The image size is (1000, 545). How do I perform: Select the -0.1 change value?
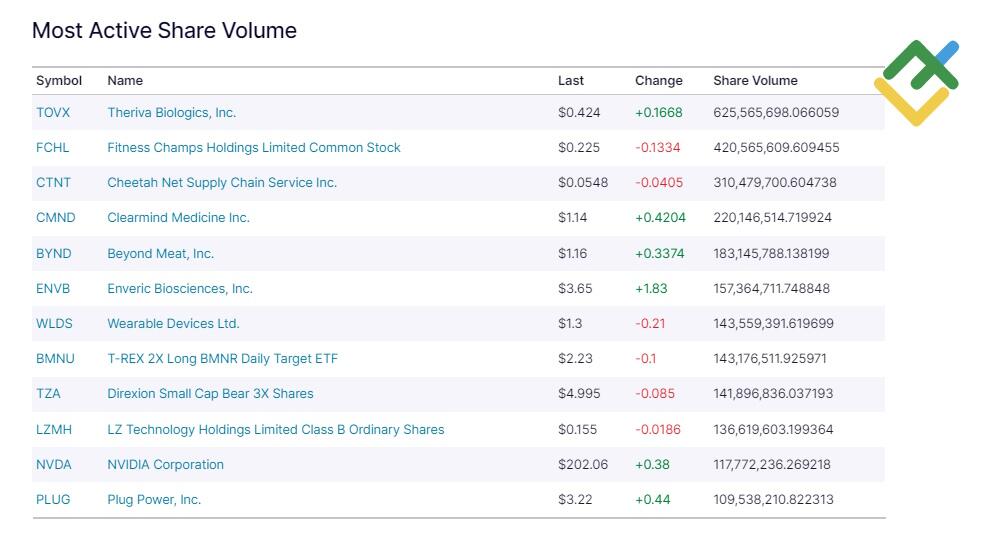point(645,359)
